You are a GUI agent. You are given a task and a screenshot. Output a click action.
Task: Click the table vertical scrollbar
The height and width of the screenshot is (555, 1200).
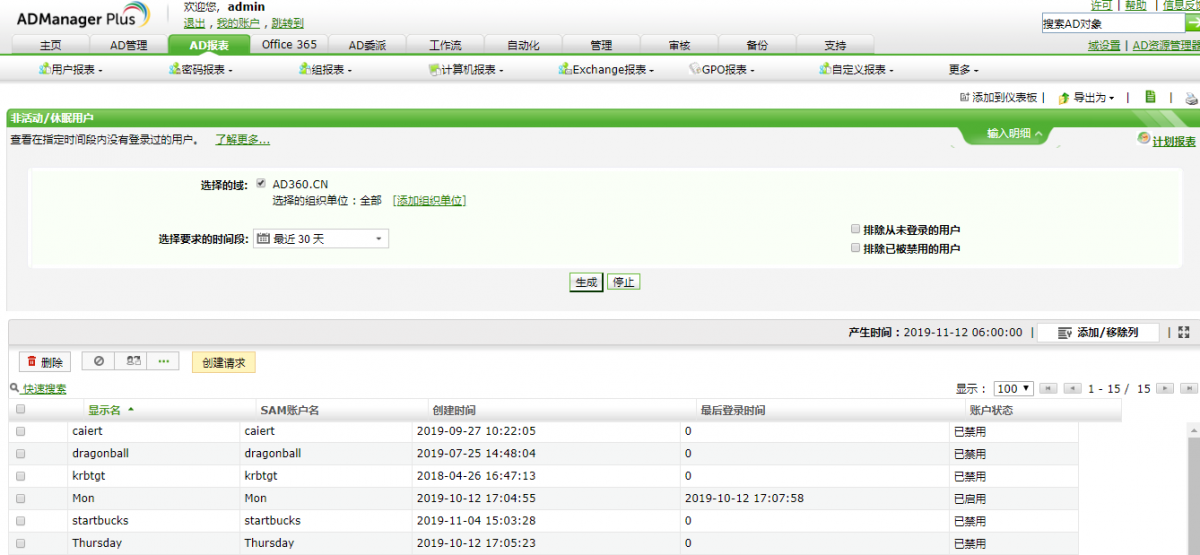tap(1192, 488)
